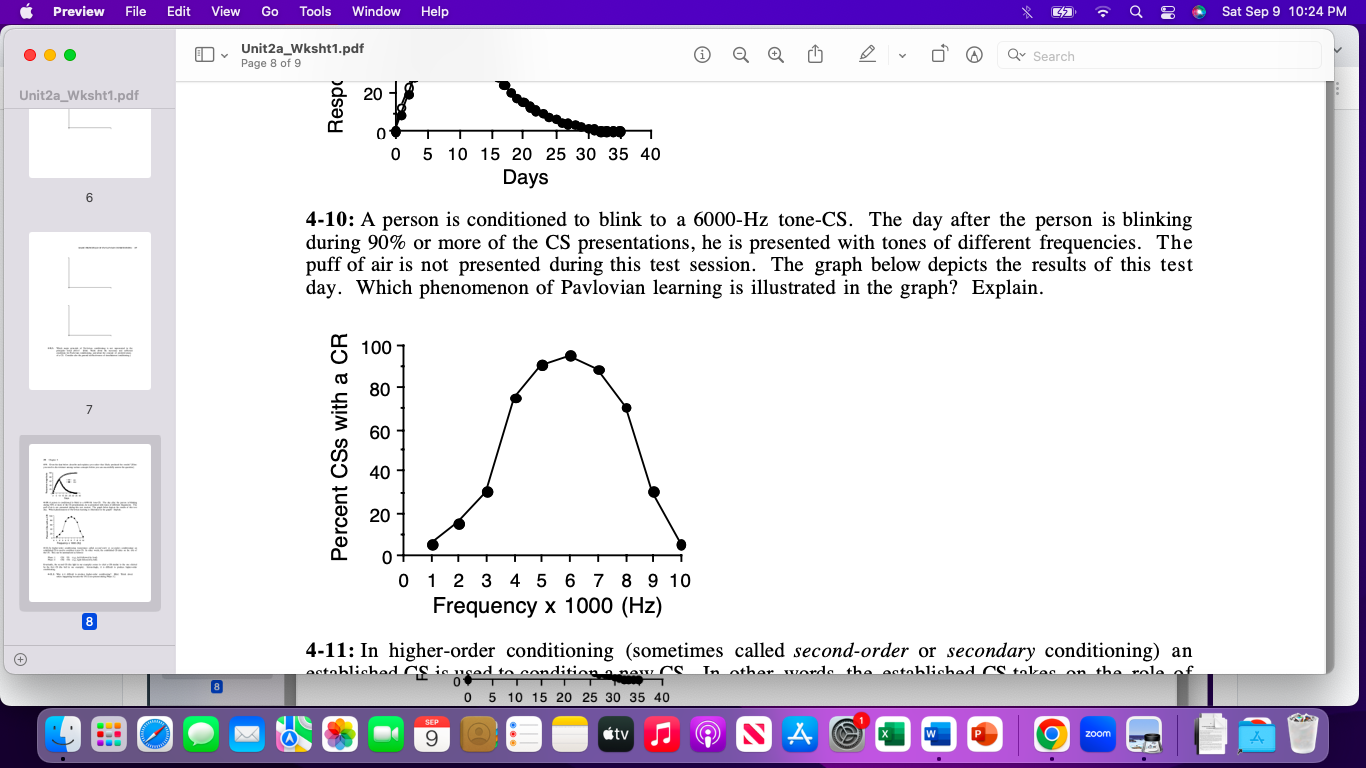Expand the sidebar view options chevron
The image size is (1366, 768).
[x=223, y=54]
